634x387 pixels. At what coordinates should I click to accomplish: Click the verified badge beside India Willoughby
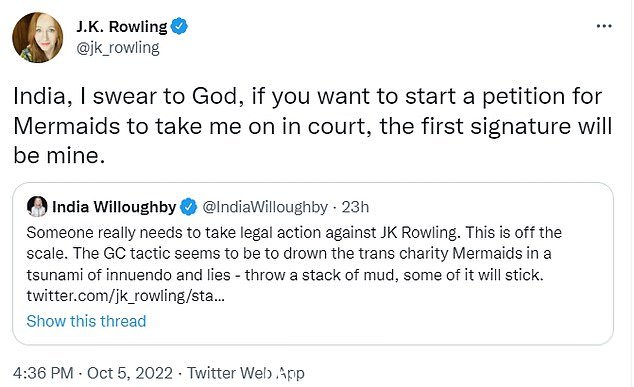[188, 207]
